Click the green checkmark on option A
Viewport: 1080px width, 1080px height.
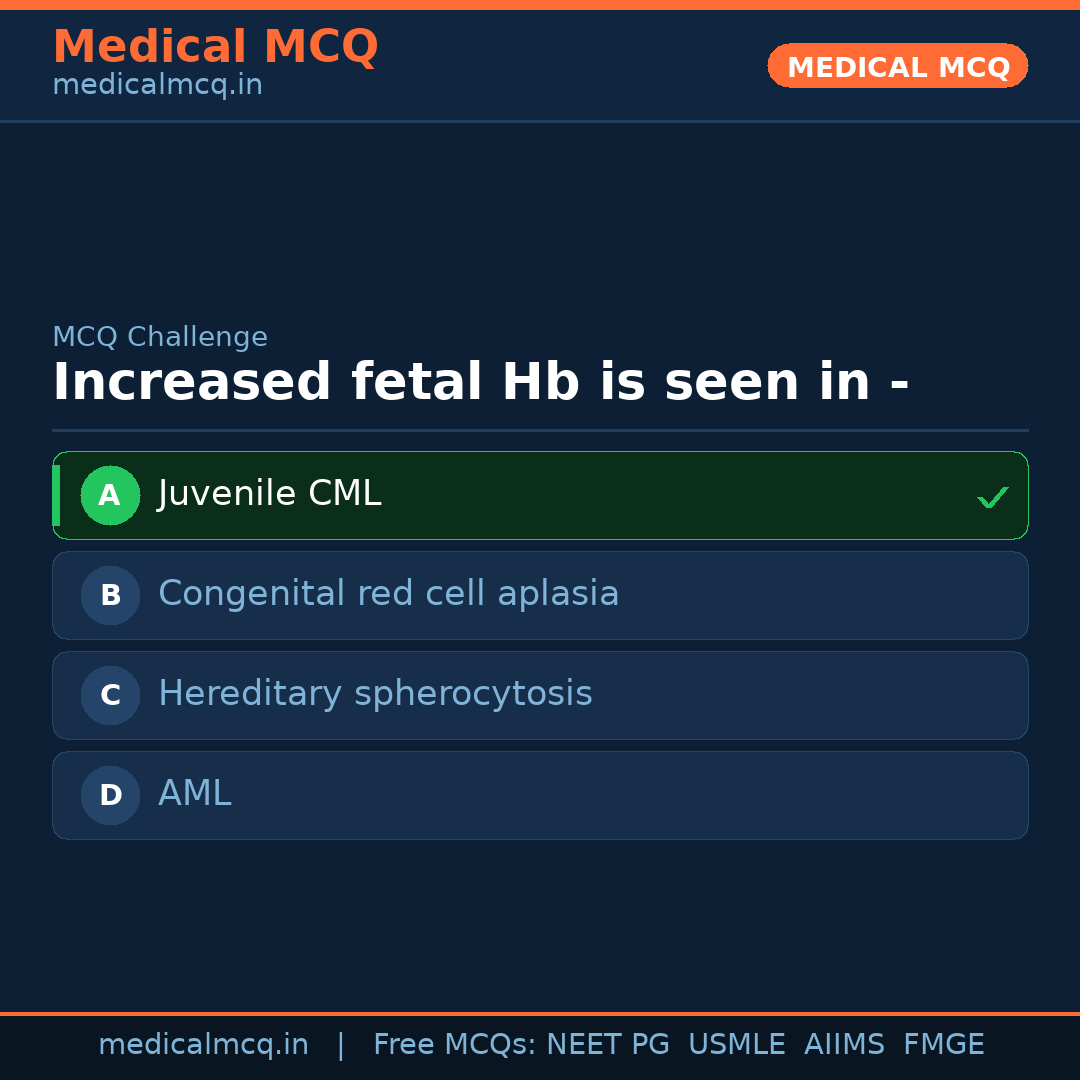tap(992, 497)
